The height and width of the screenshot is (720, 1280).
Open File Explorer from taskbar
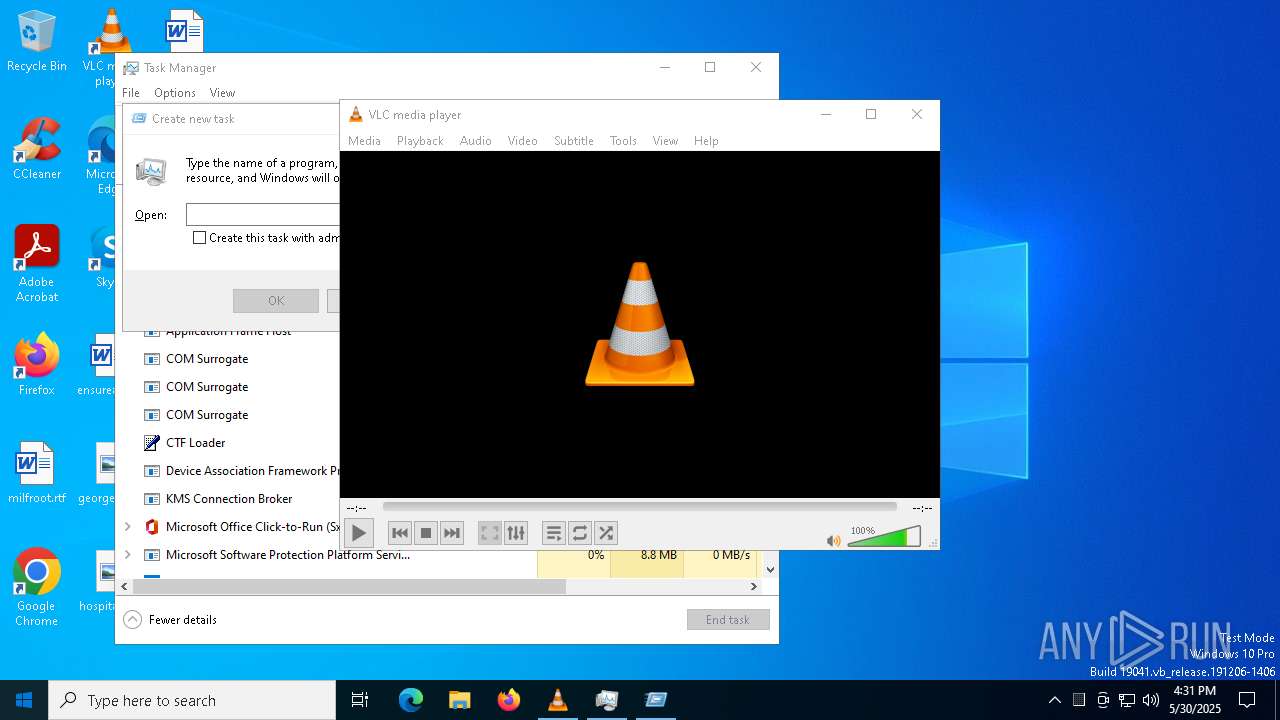pyautogui.click(x=460, y=700)
